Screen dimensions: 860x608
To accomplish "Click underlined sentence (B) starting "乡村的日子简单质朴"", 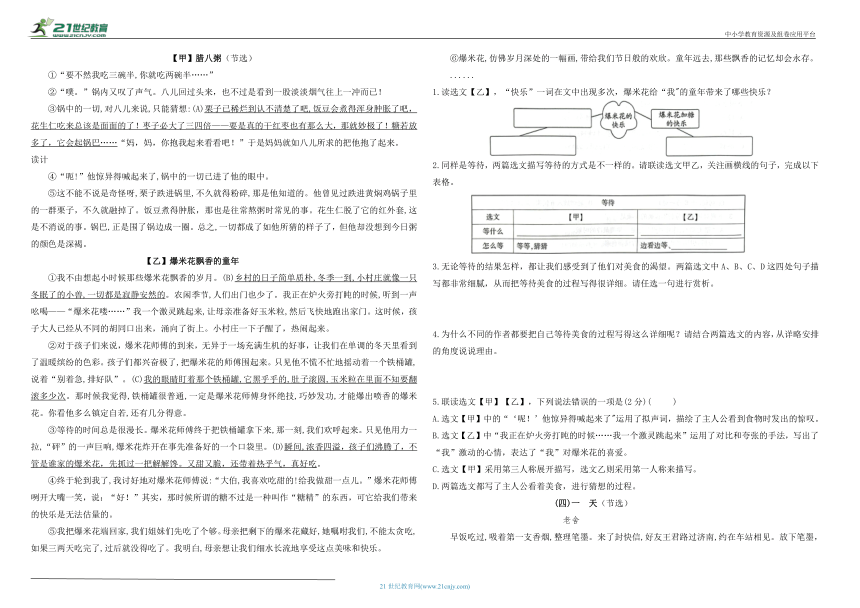I will 224,286.
